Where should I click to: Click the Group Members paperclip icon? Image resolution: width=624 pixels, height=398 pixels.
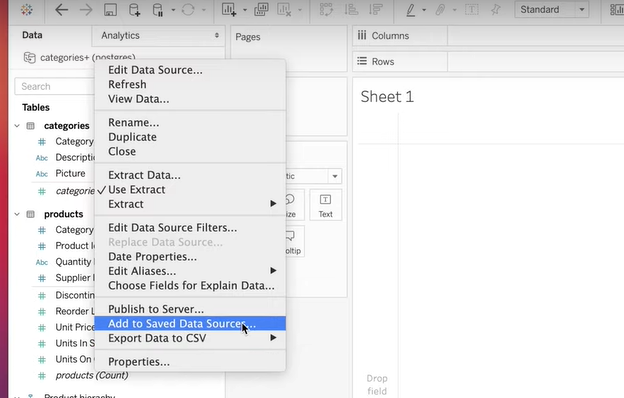[x=440, y=10]
